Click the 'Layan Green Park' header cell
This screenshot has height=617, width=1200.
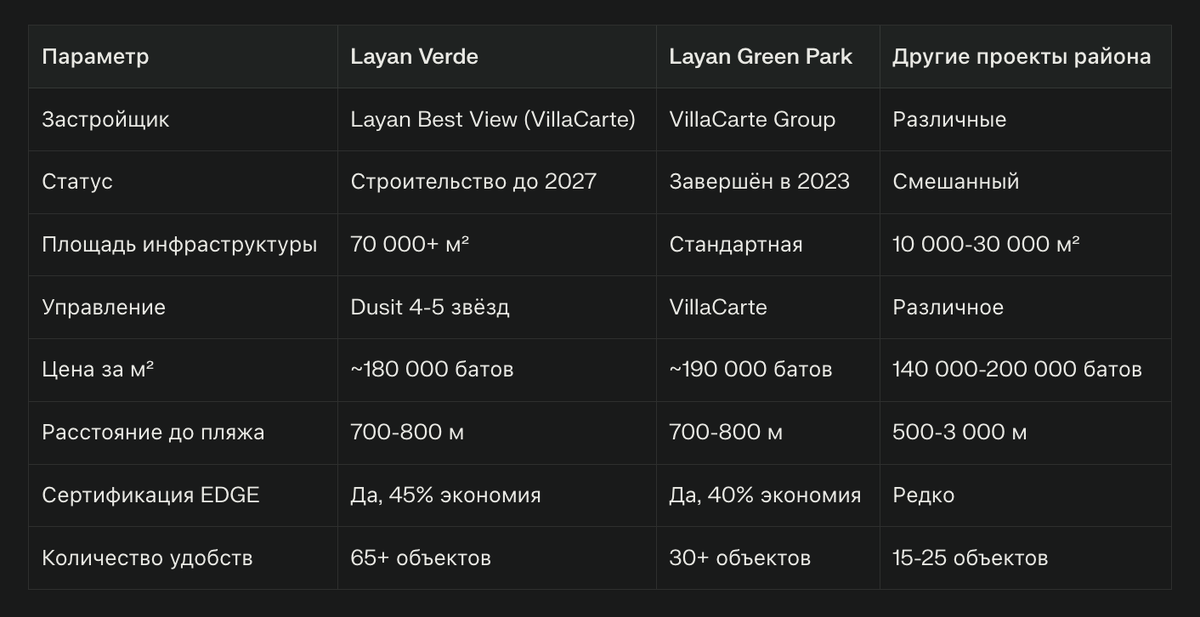(x=761, y=57)
